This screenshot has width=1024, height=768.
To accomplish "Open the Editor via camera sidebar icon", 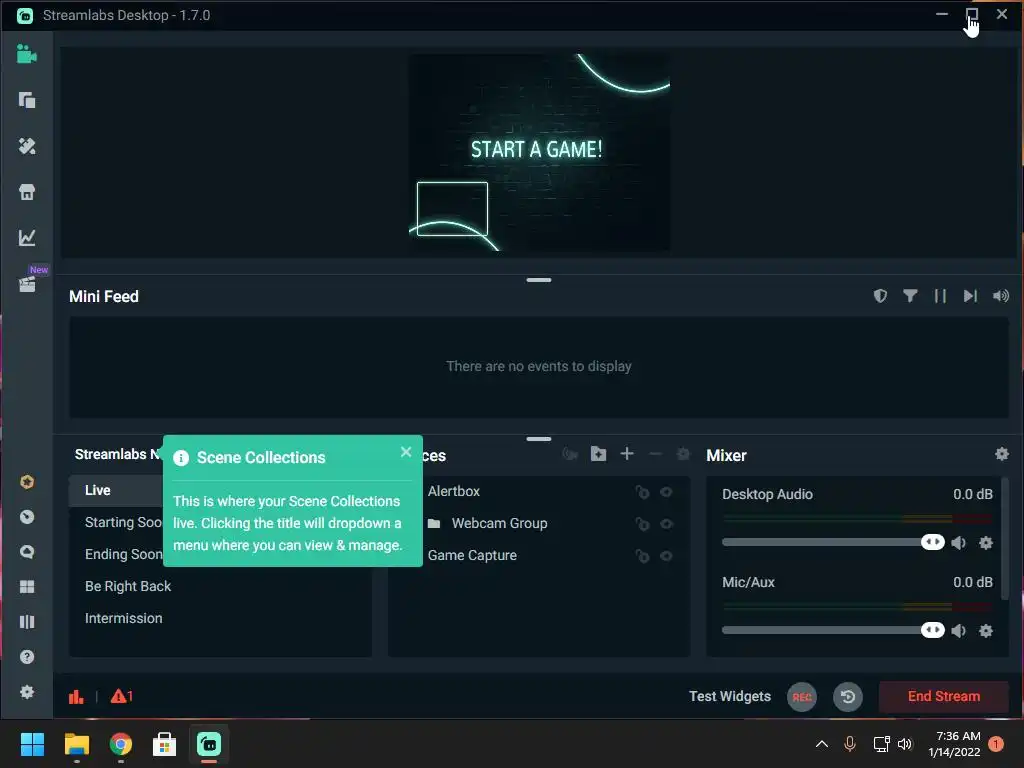I will pos(27,54).
